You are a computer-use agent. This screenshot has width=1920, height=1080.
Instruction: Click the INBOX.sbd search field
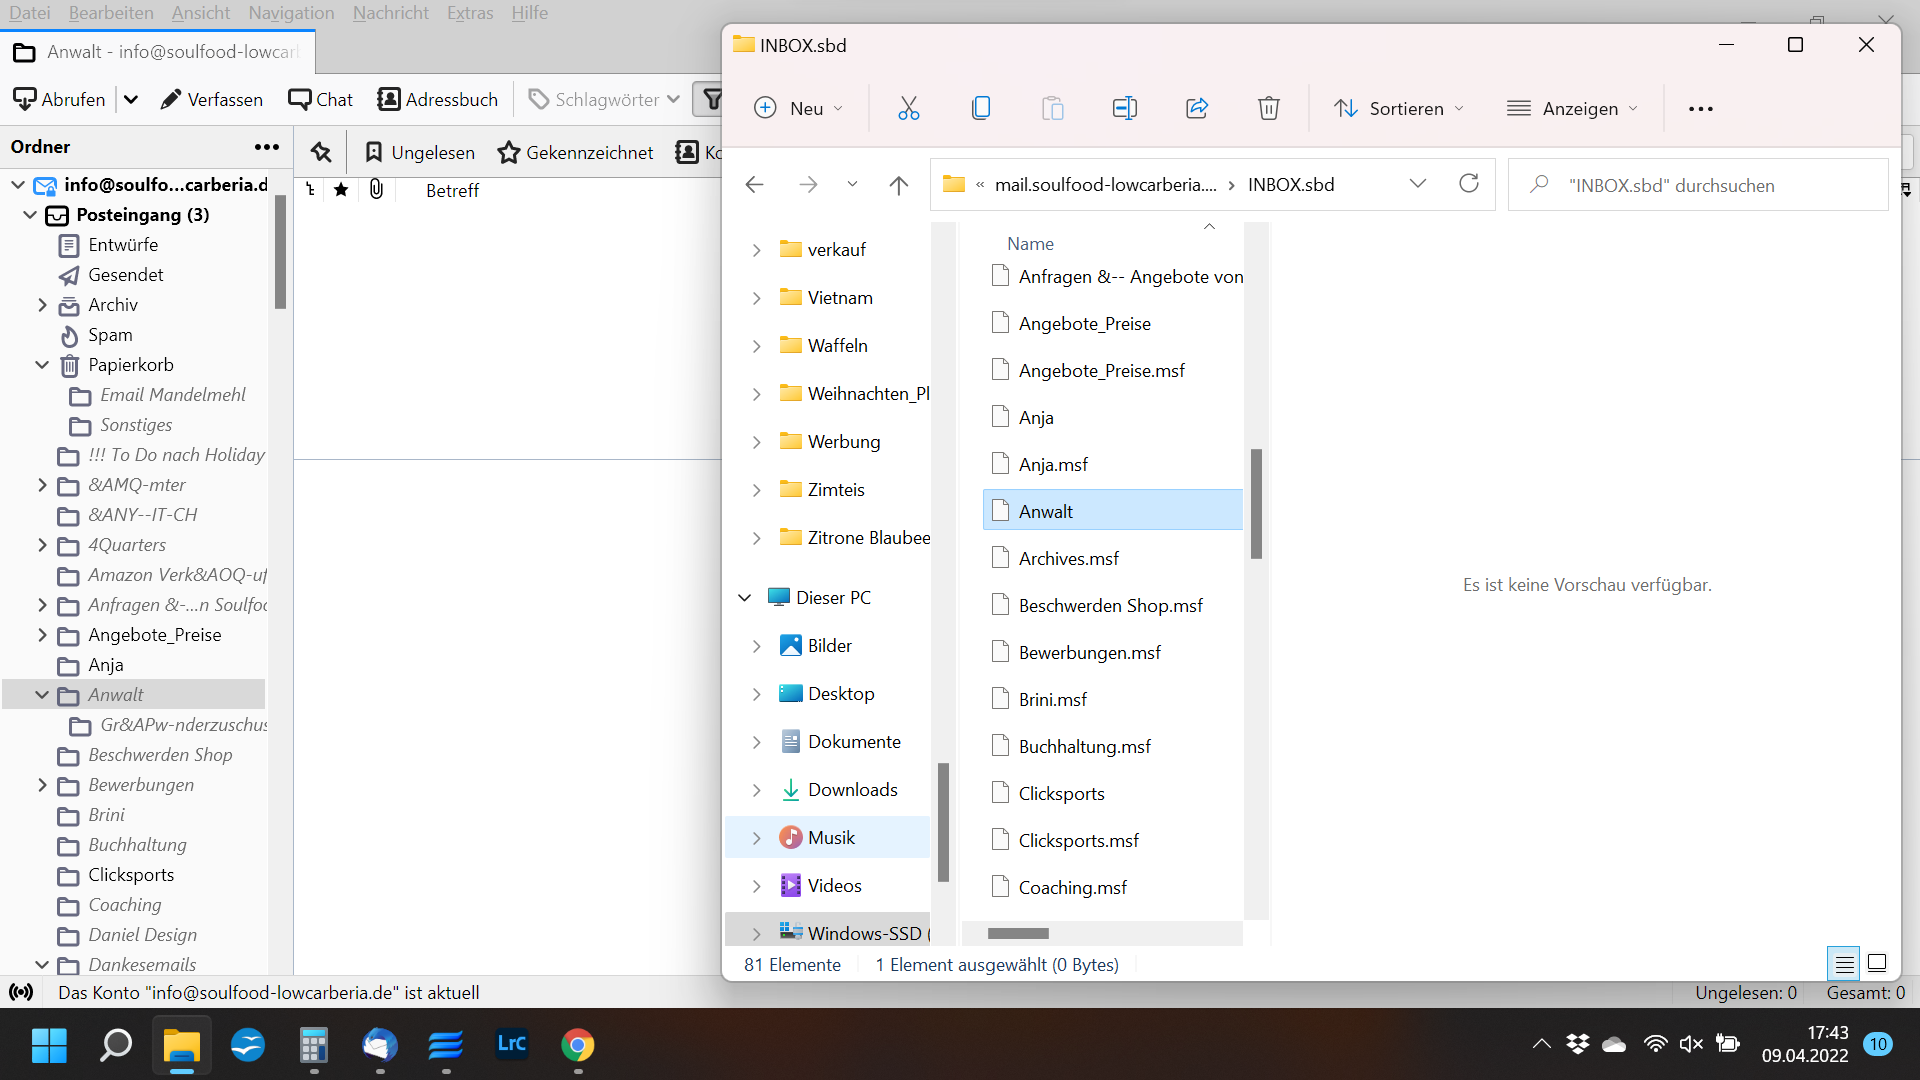click(x=1697, y=185)
